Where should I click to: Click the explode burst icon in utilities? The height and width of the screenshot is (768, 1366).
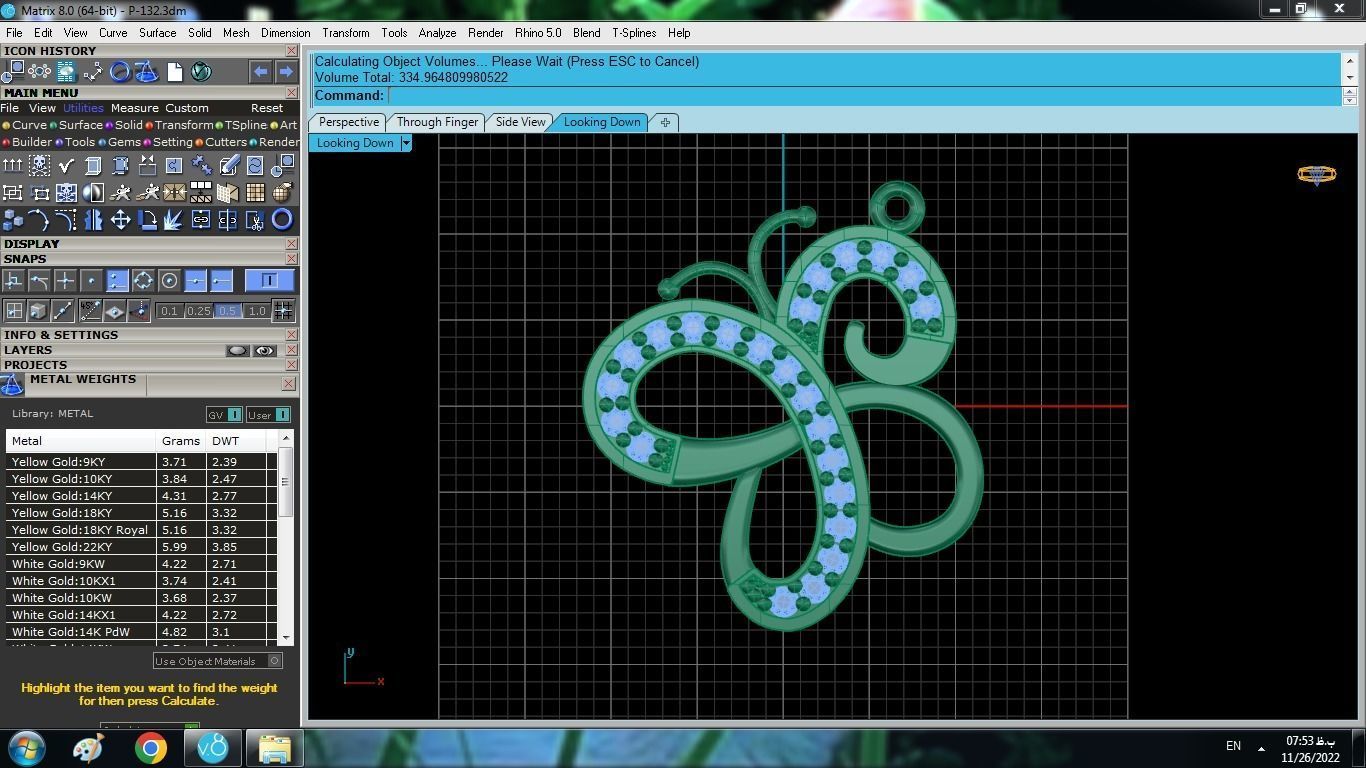coord(174,220)
